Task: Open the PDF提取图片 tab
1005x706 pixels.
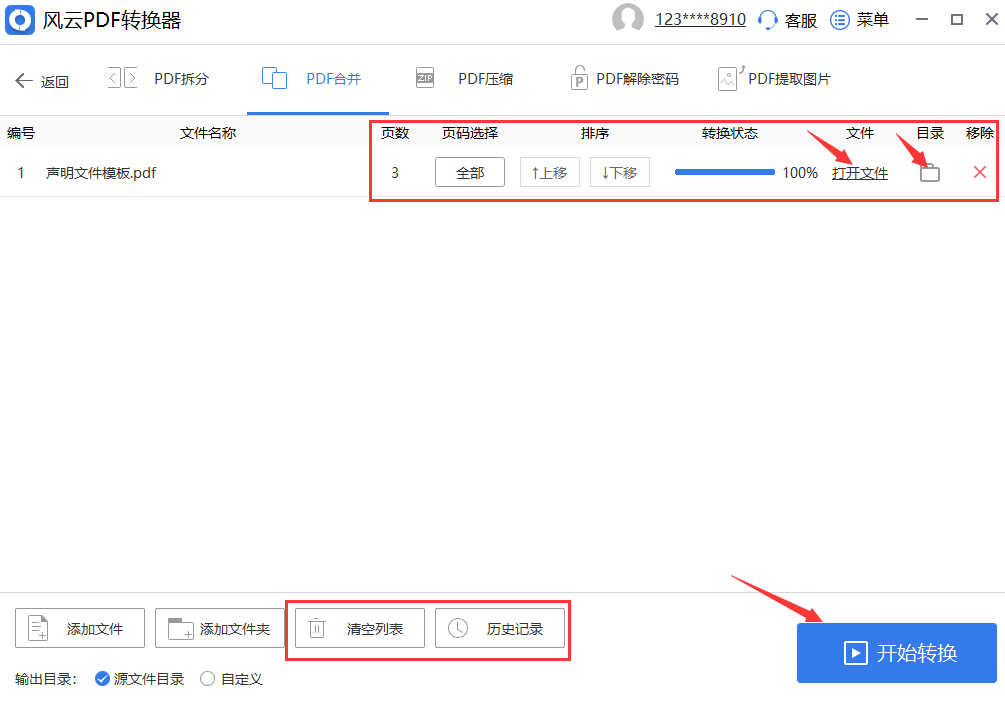Action: (x=774, y=79)
